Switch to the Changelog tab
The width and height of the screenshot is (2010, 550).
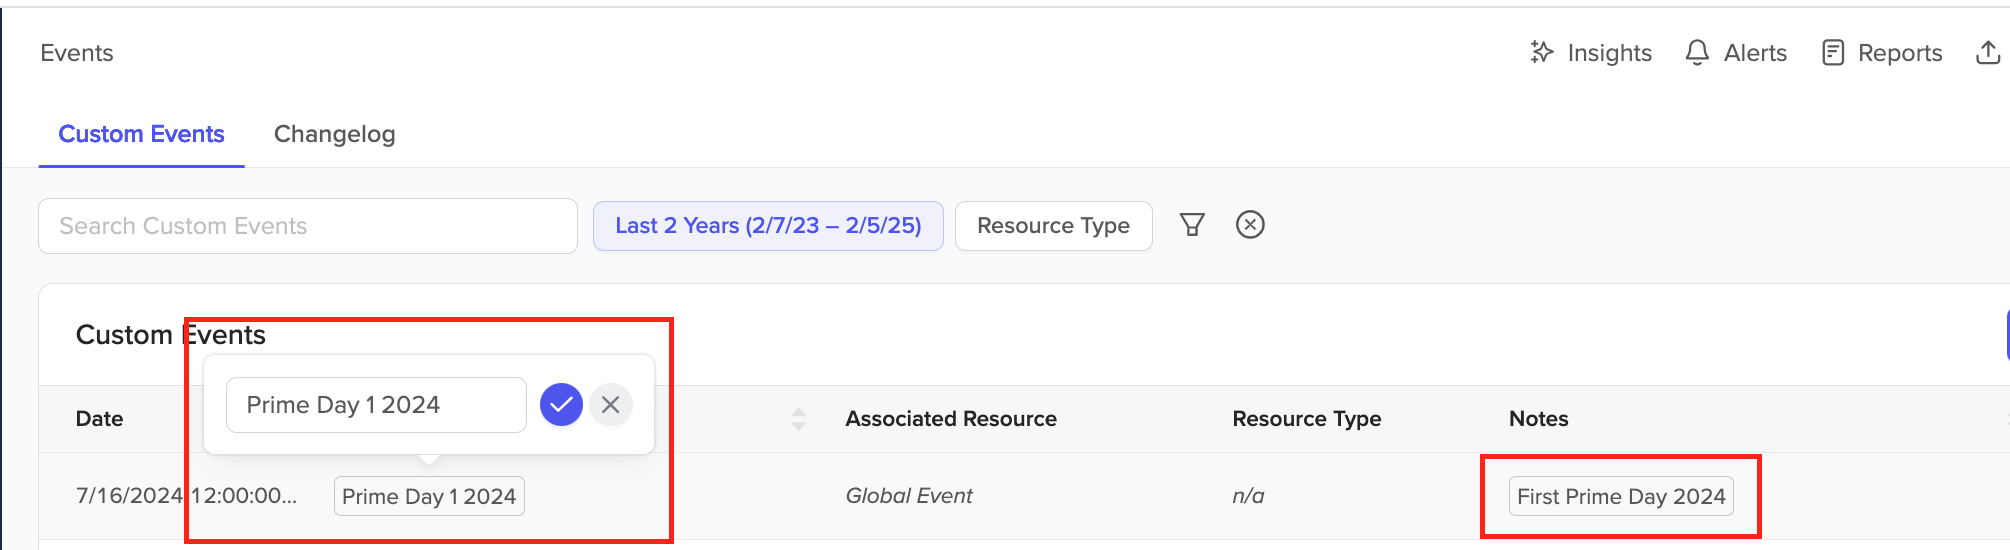(335, 134)
